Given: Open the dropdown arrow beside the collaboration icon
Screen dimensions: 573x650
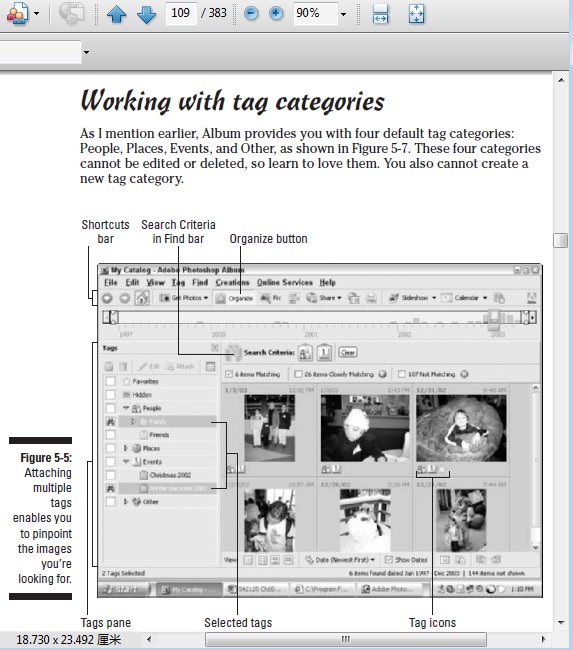Looking at the screenshot, I should pos(36,14).
